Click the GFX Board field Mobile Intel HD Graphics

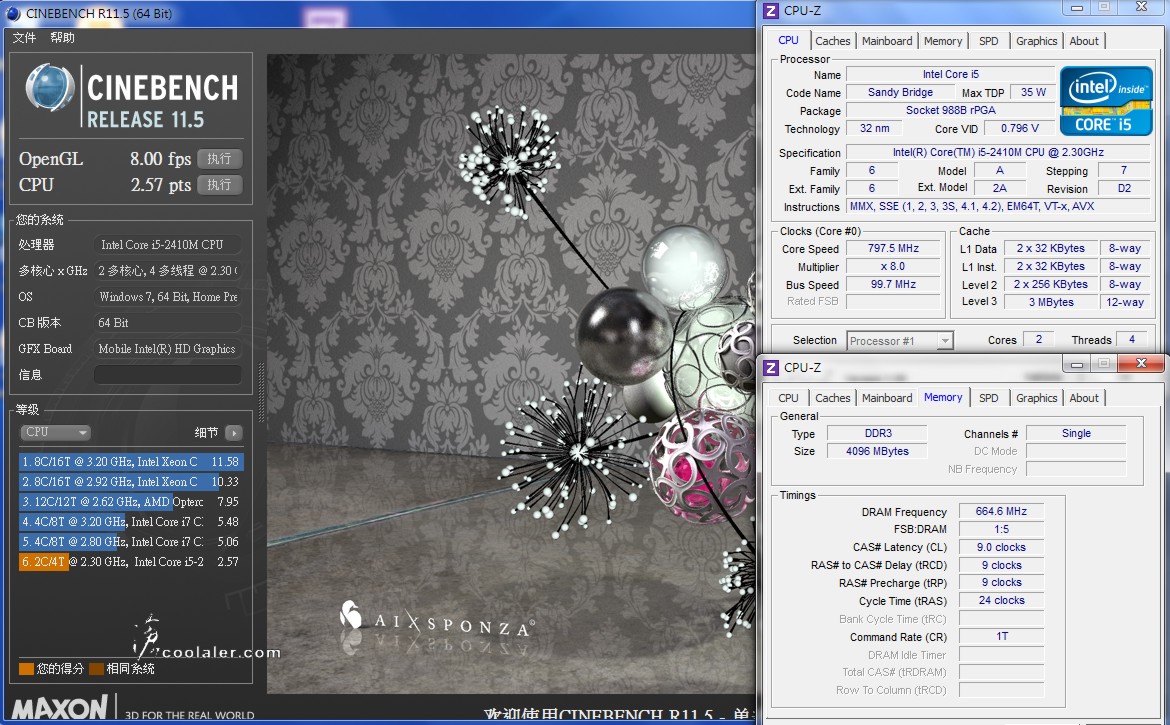click(168, 348)
